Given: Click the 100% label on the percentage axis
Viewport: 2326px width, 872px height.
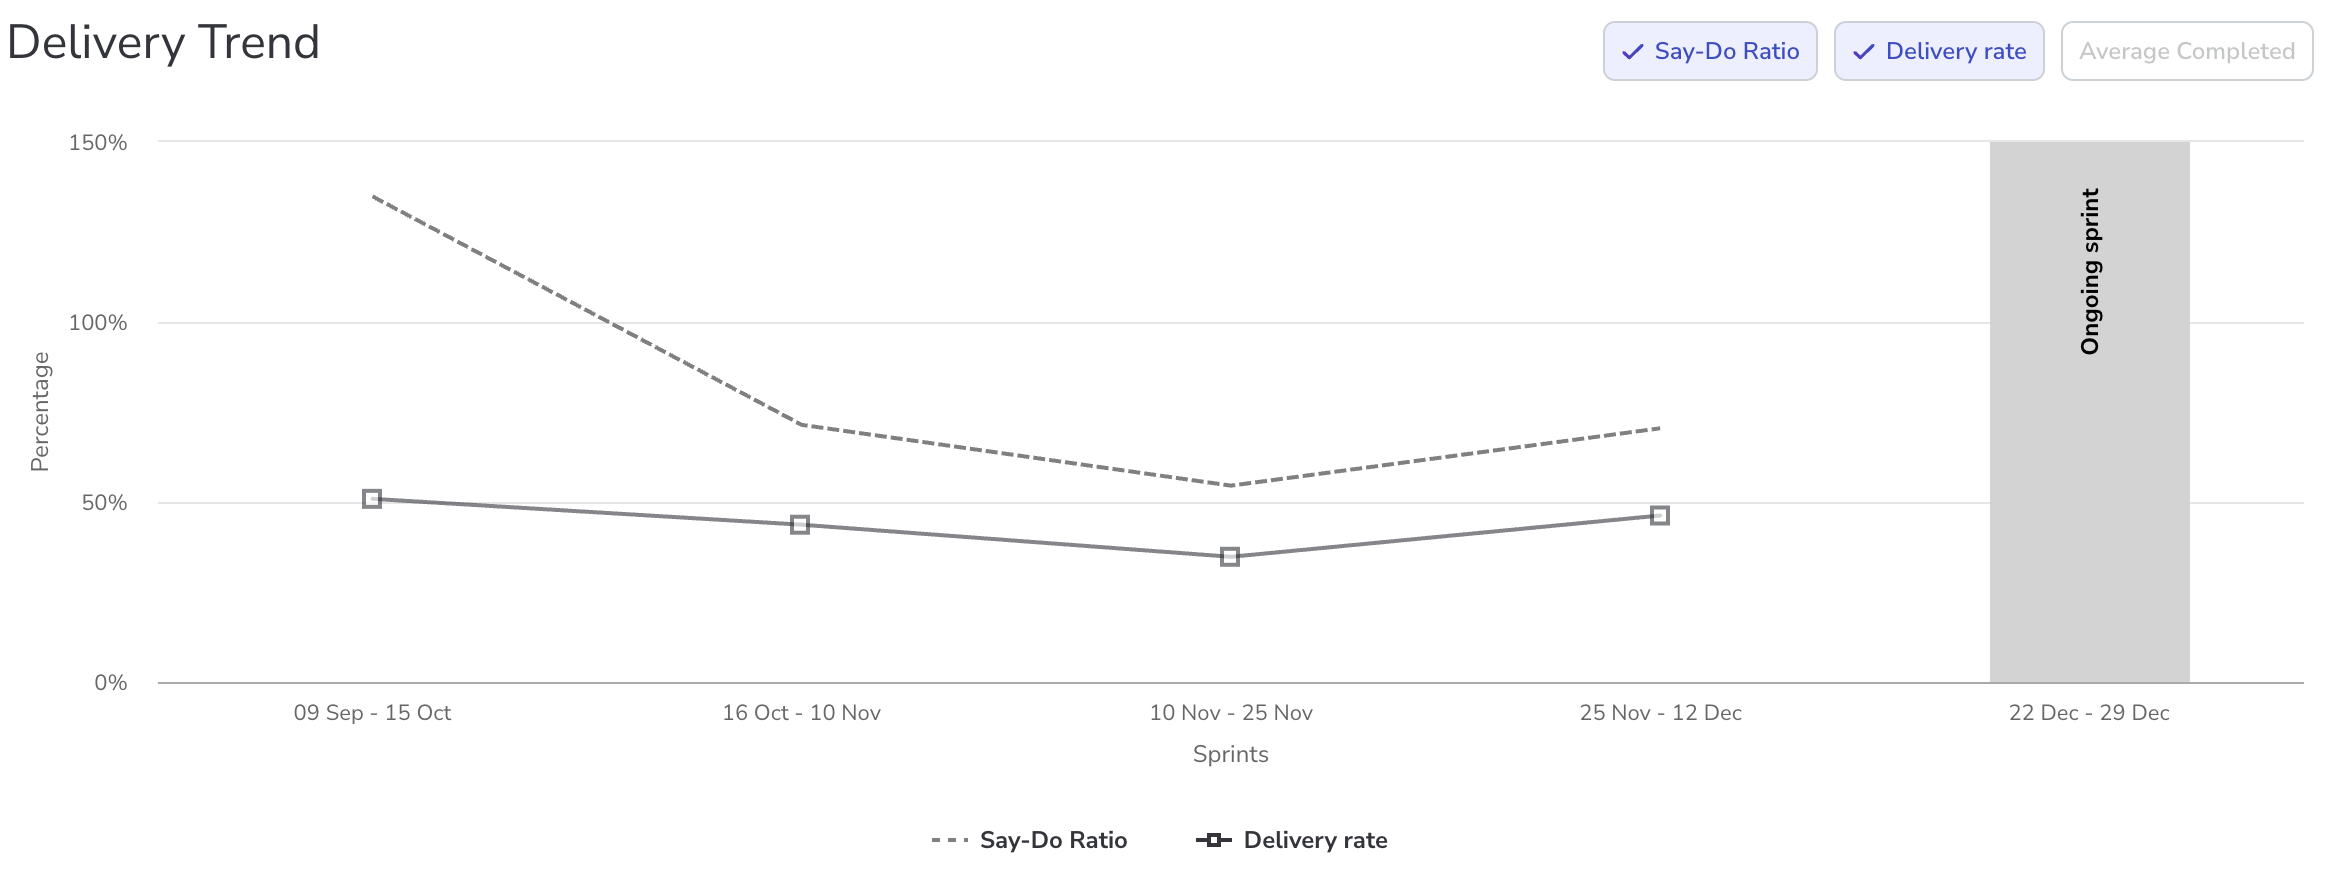Looking at the screenshot, I should point(98,323).
